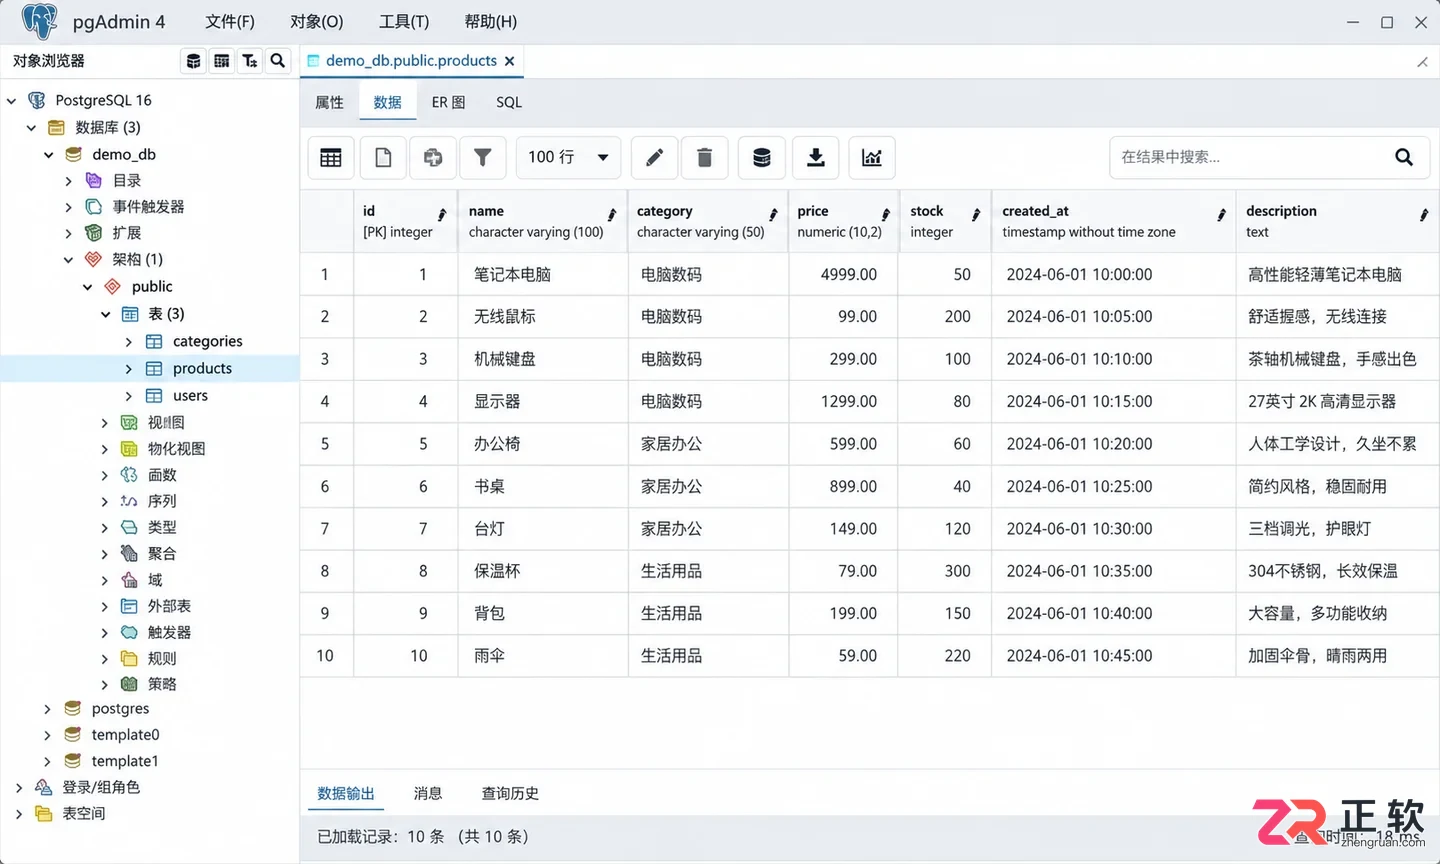
Task: Click the timestamp 2024-06-01 10:20:00 cell
Action: [1113, 444]
